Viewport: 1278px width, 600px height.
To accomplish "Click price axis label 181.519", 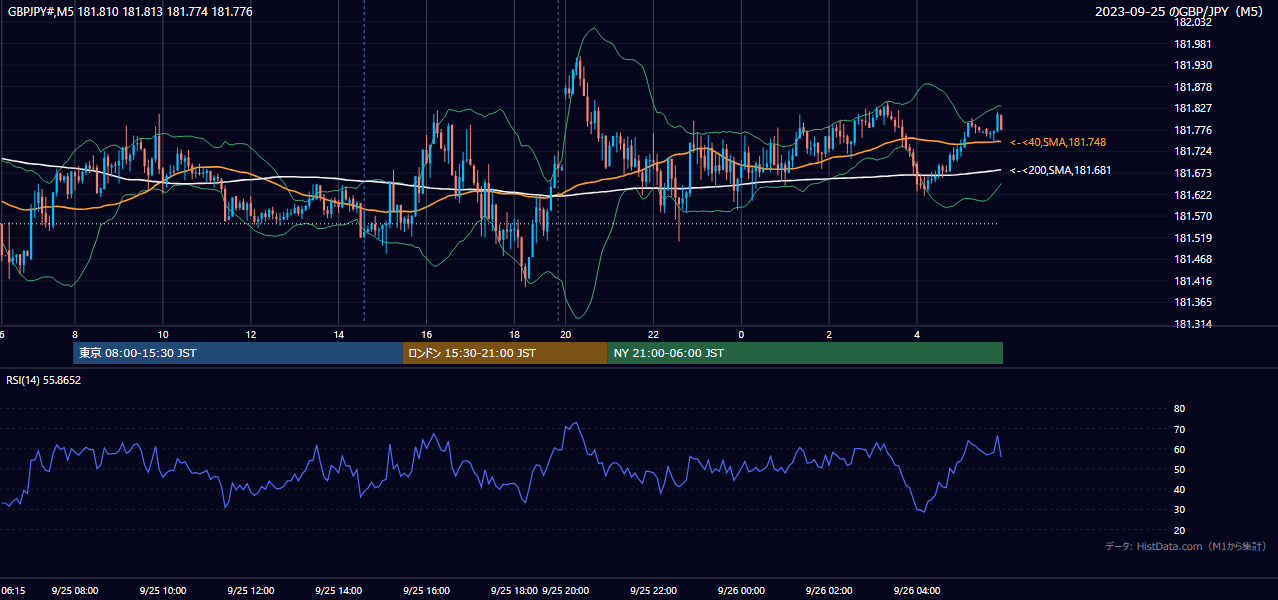I will click(x=1194, y=238).
